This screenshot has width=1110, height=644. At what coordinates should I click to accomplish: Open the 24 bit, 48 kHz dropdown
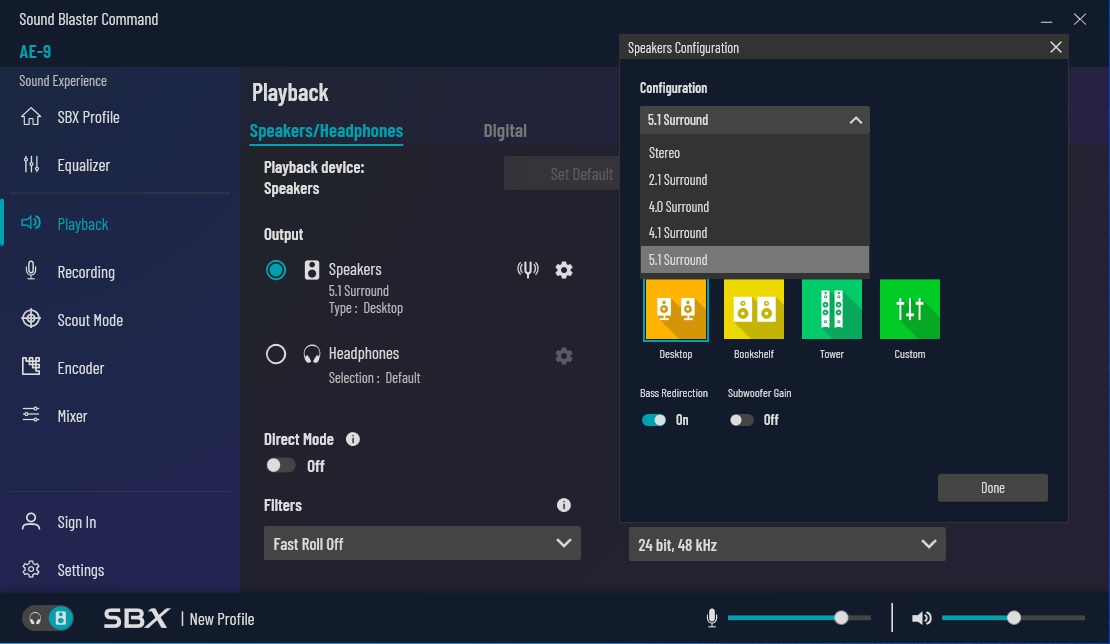point(786,545)
